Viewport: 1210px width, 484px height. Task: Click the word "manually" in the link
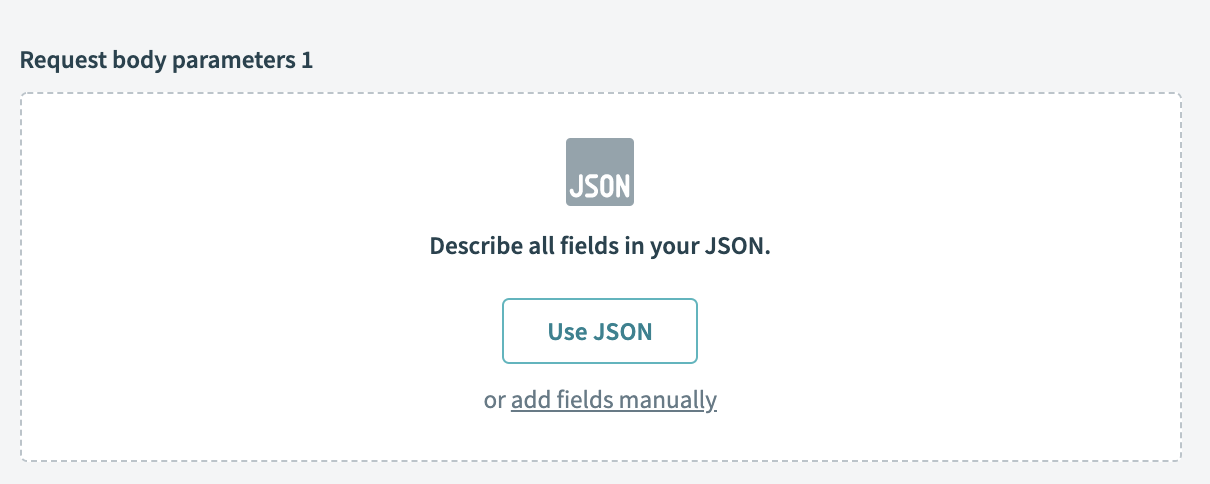pos(667,400)
